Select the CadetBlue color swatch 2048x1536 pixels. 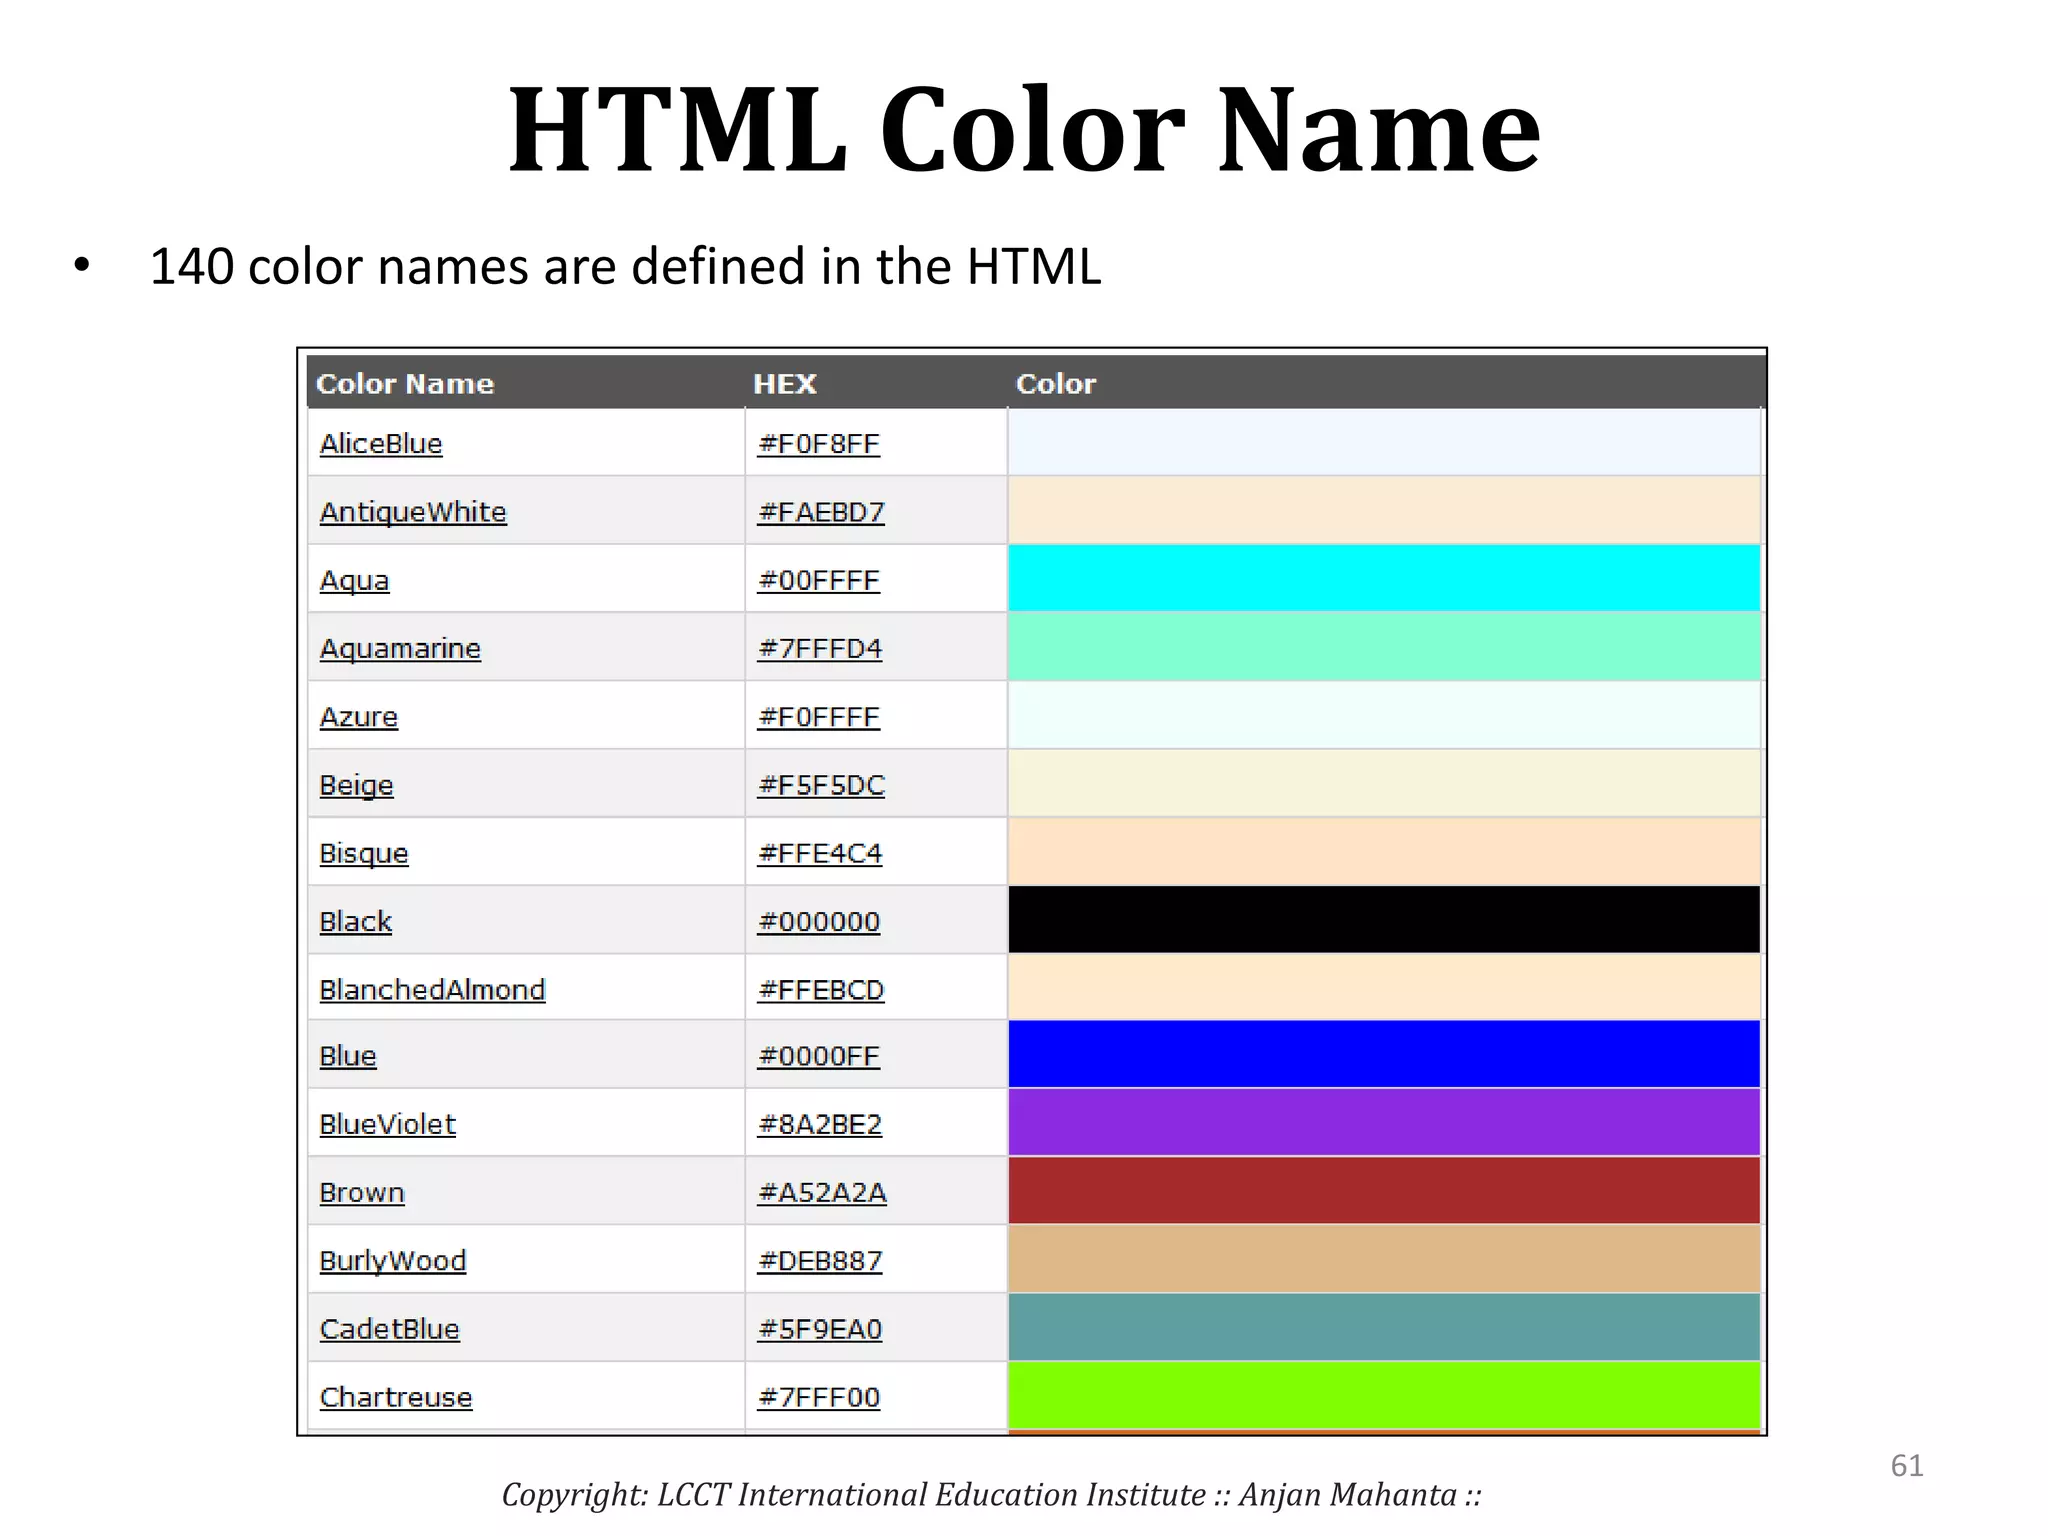coord(1383,1328)
